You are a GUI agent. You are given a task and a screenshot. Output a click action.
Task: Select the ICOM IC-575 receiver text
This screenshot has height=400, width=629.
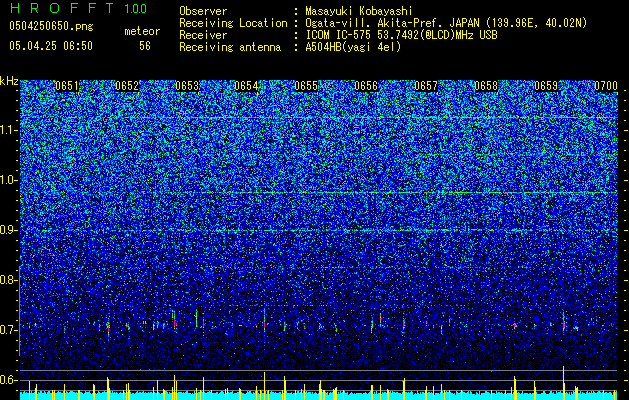coord(401,35)
